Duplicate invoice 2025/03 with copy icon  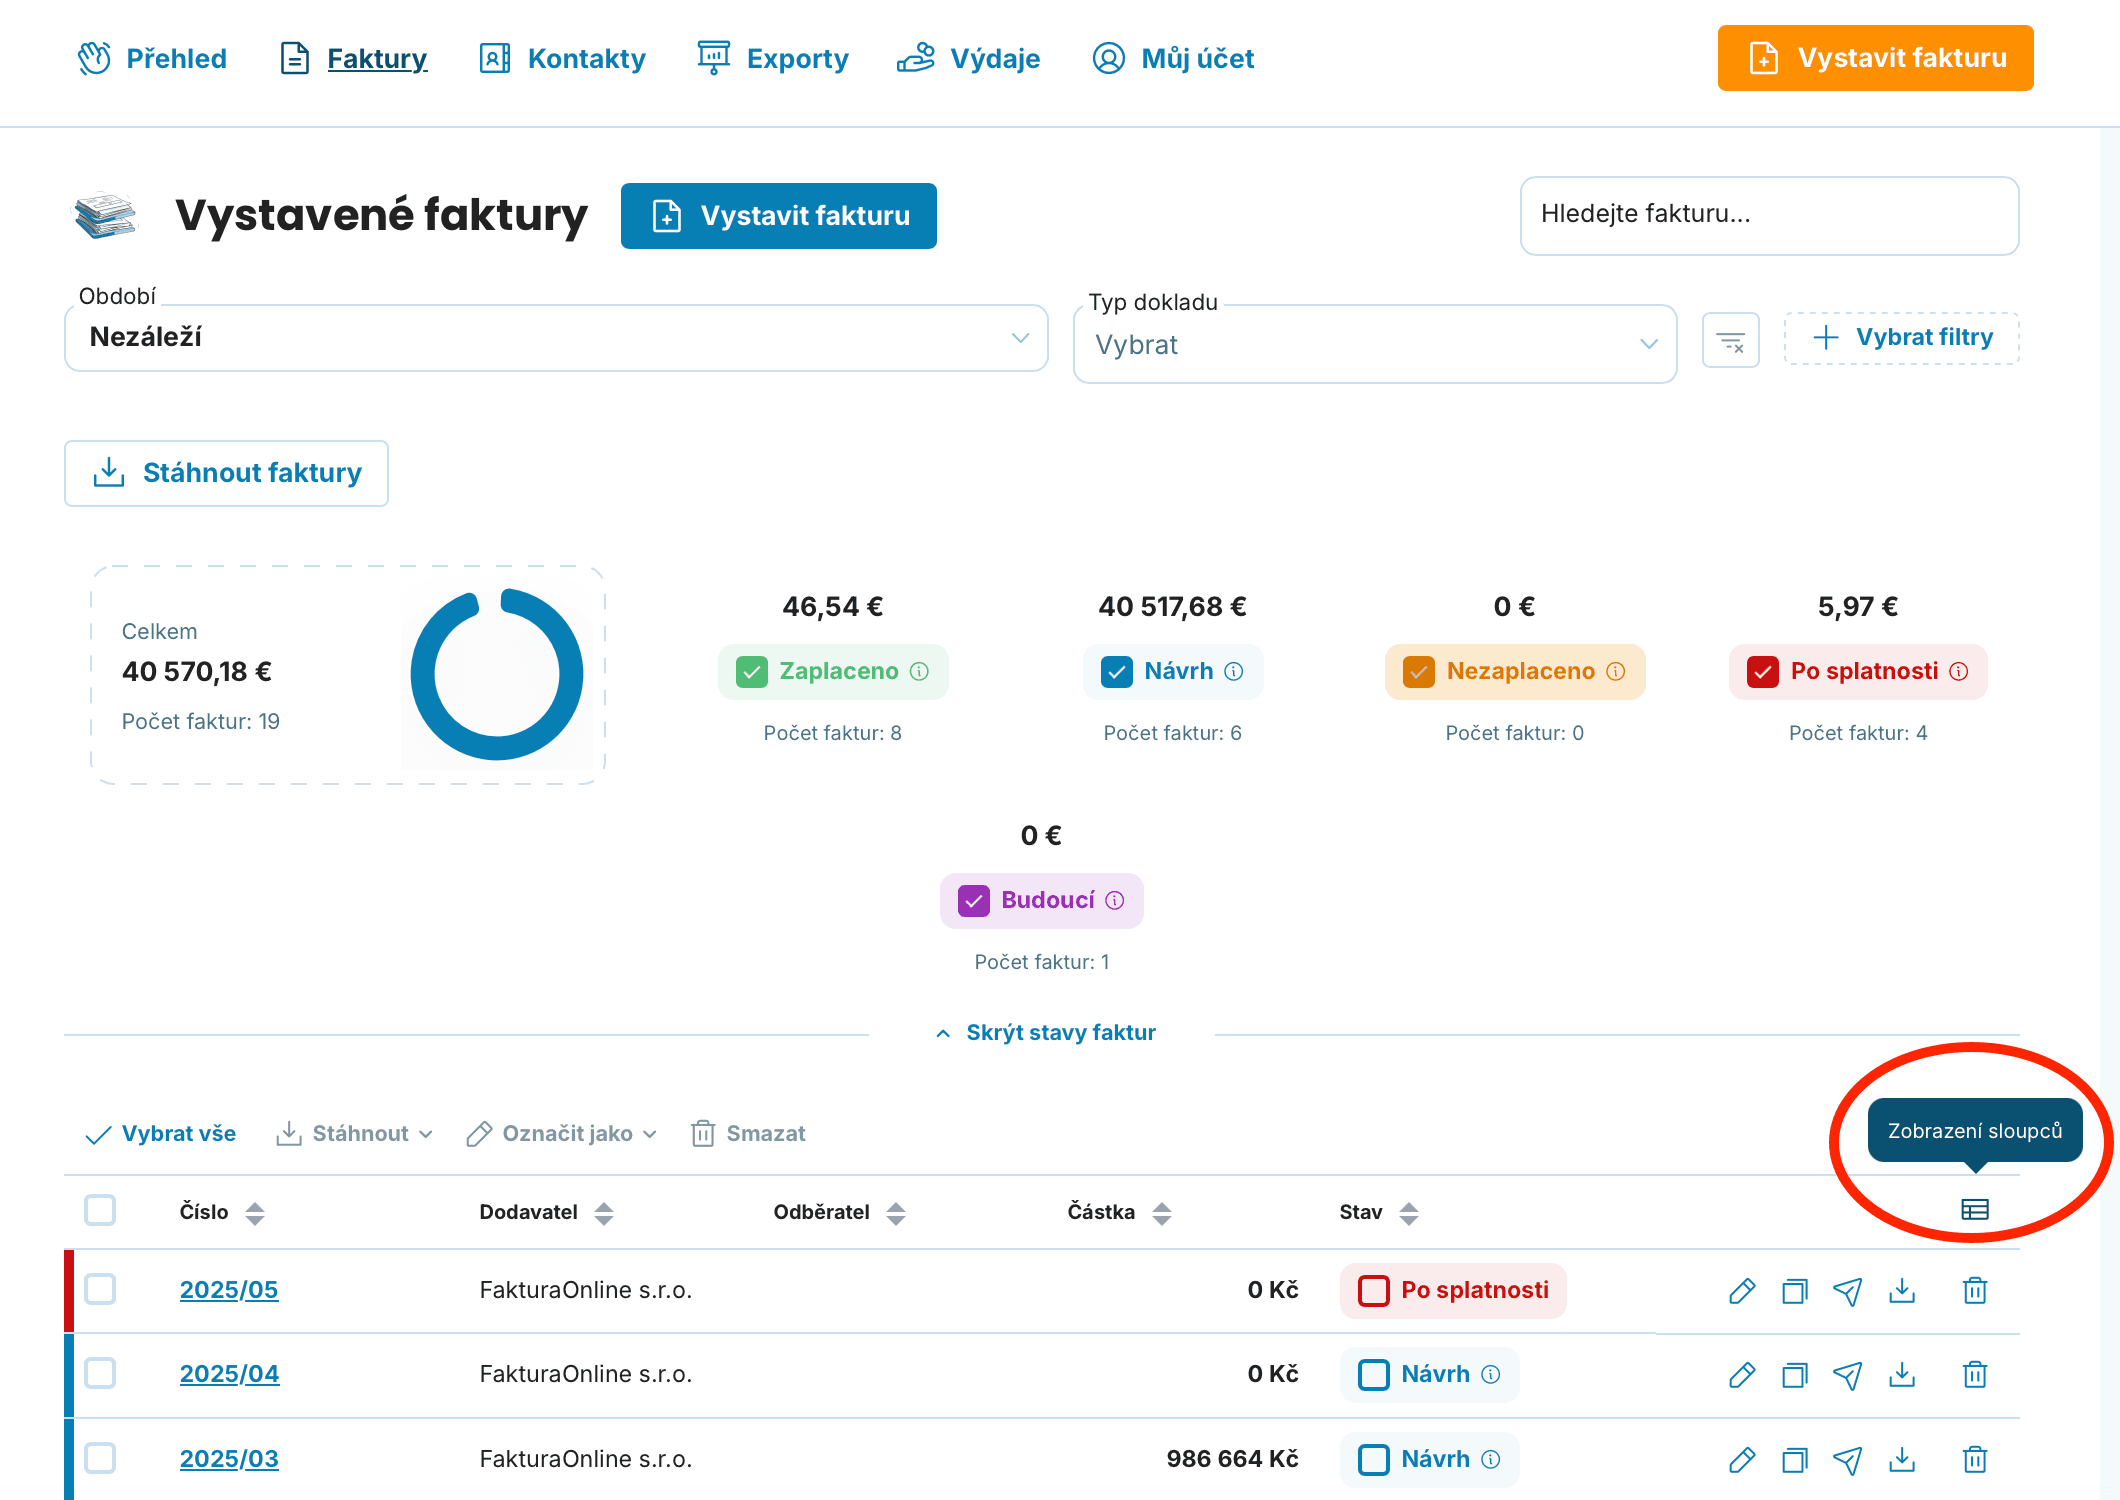pos(1795,1460)
